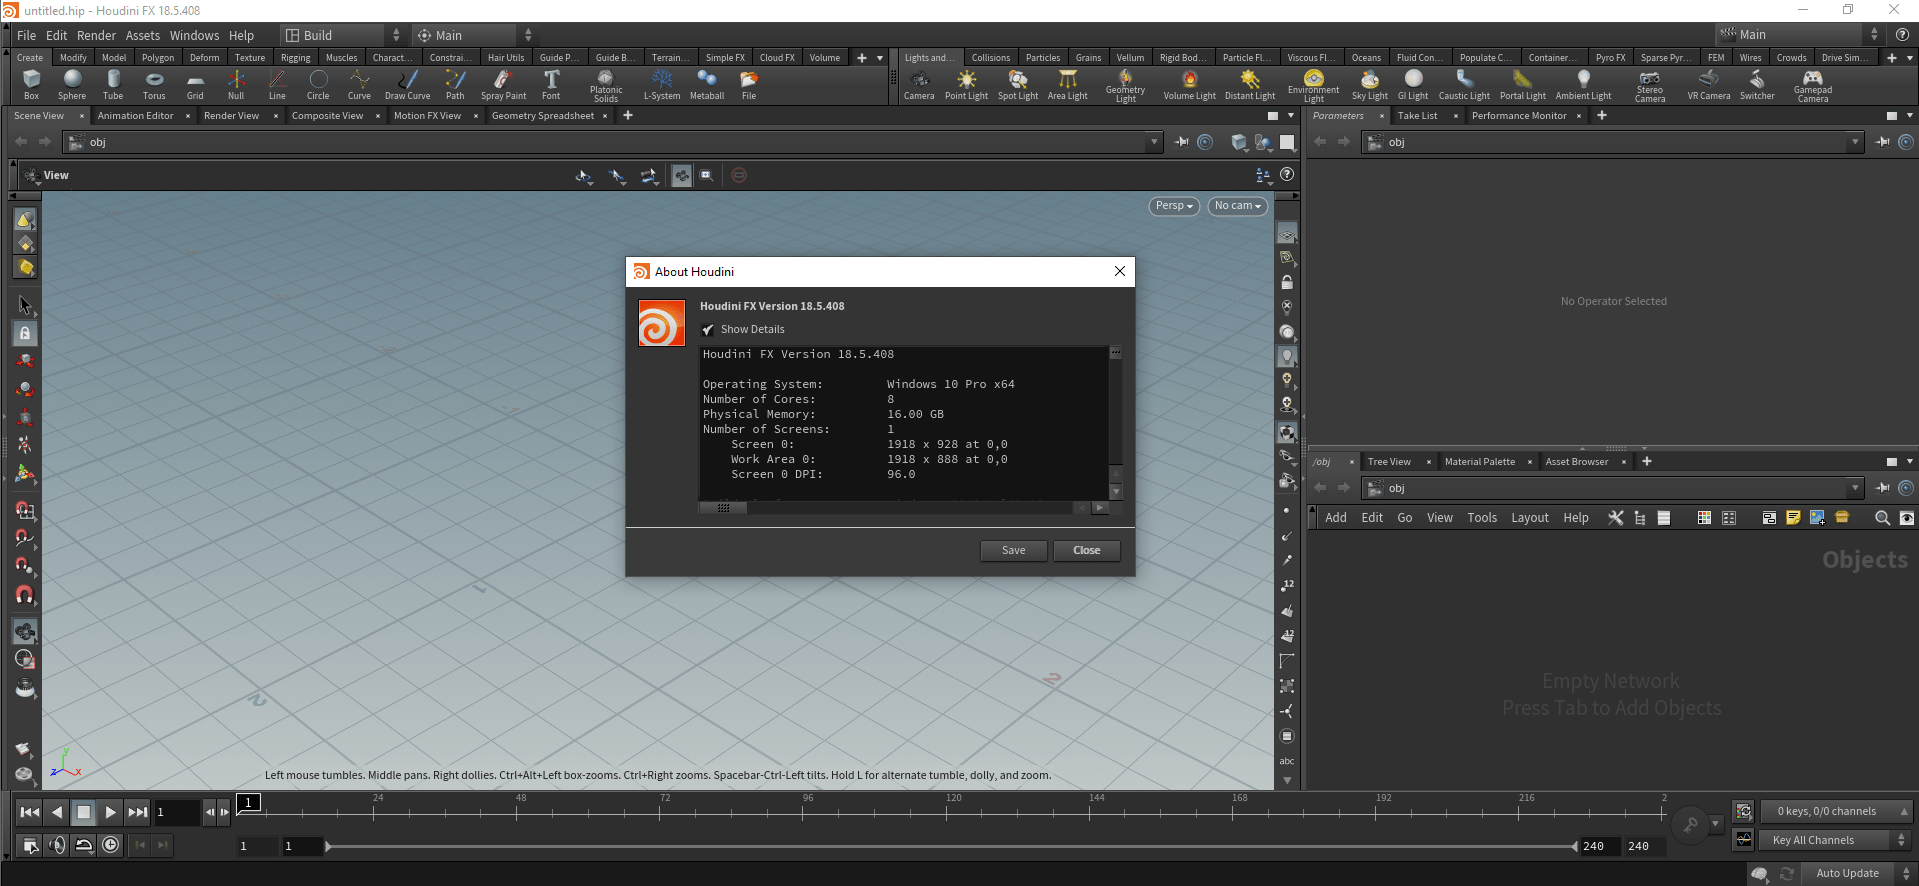Open the Persp viewport dropdown
The height and width of the screenshot is (886, 1919).
click(1173, 206)
